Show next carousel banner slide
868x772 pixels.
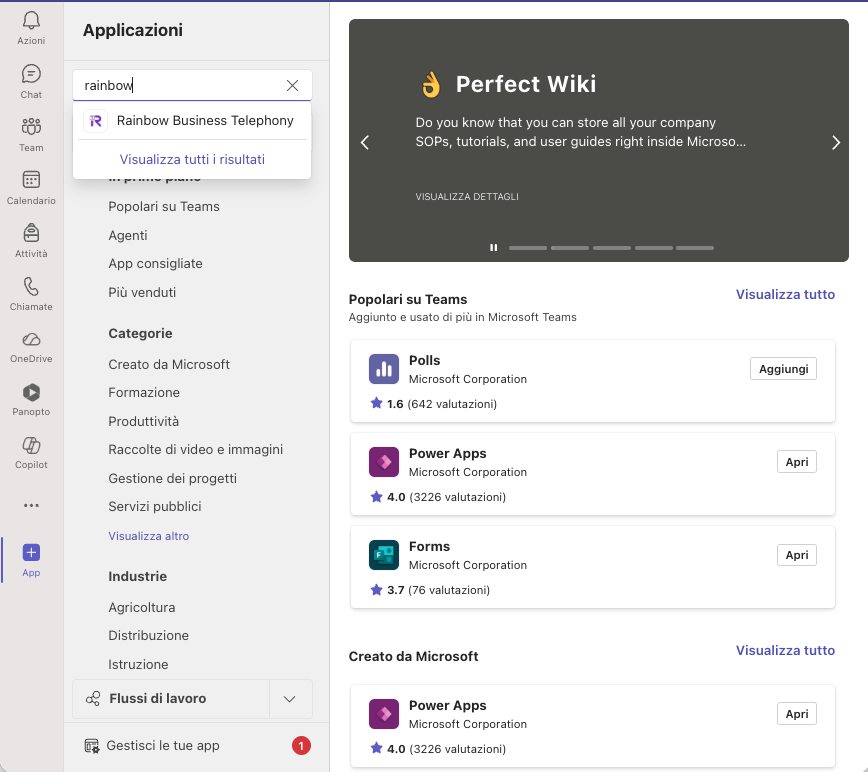tap(836, 143)
